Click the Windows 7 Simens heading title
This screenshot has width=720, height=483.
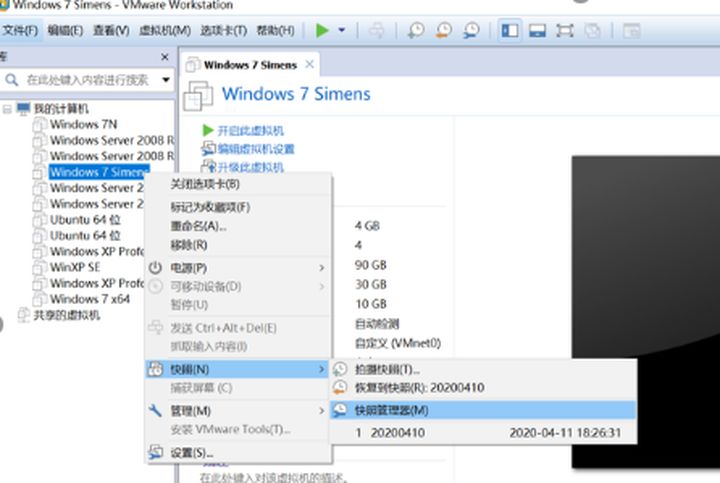tap(296, 94)
